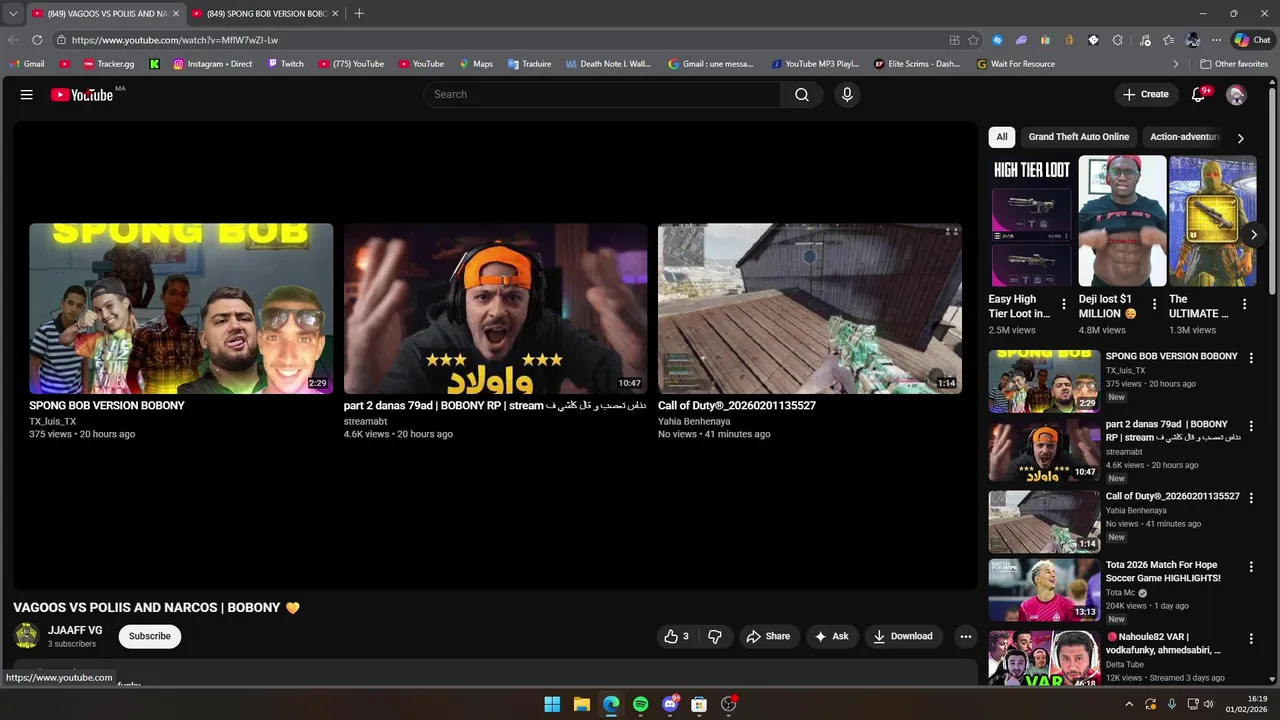Open Maps bookmark

point(476,64)
